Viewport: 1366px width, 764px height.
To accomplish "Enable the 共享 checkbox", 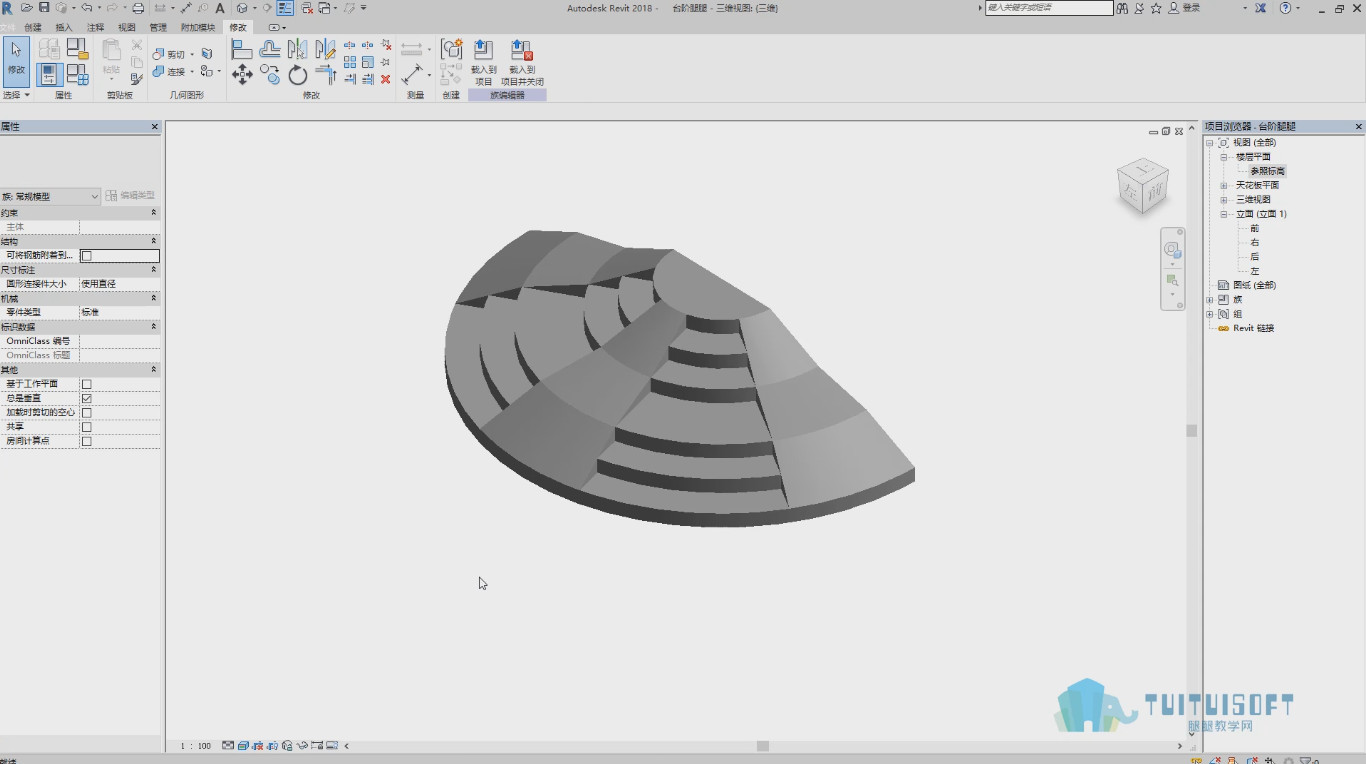I will click(x=86, y=427).
